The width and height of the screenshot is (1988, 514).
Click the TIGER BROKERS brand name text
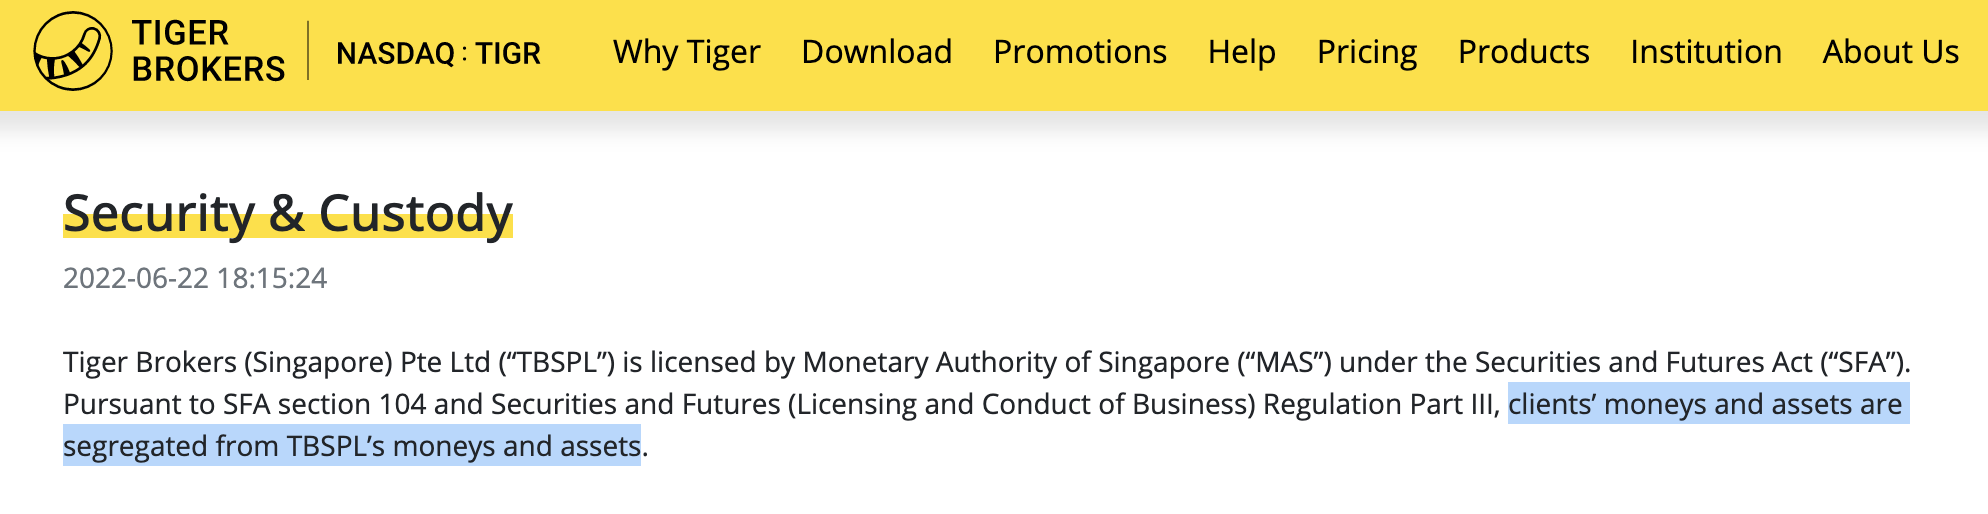point(208,51)
